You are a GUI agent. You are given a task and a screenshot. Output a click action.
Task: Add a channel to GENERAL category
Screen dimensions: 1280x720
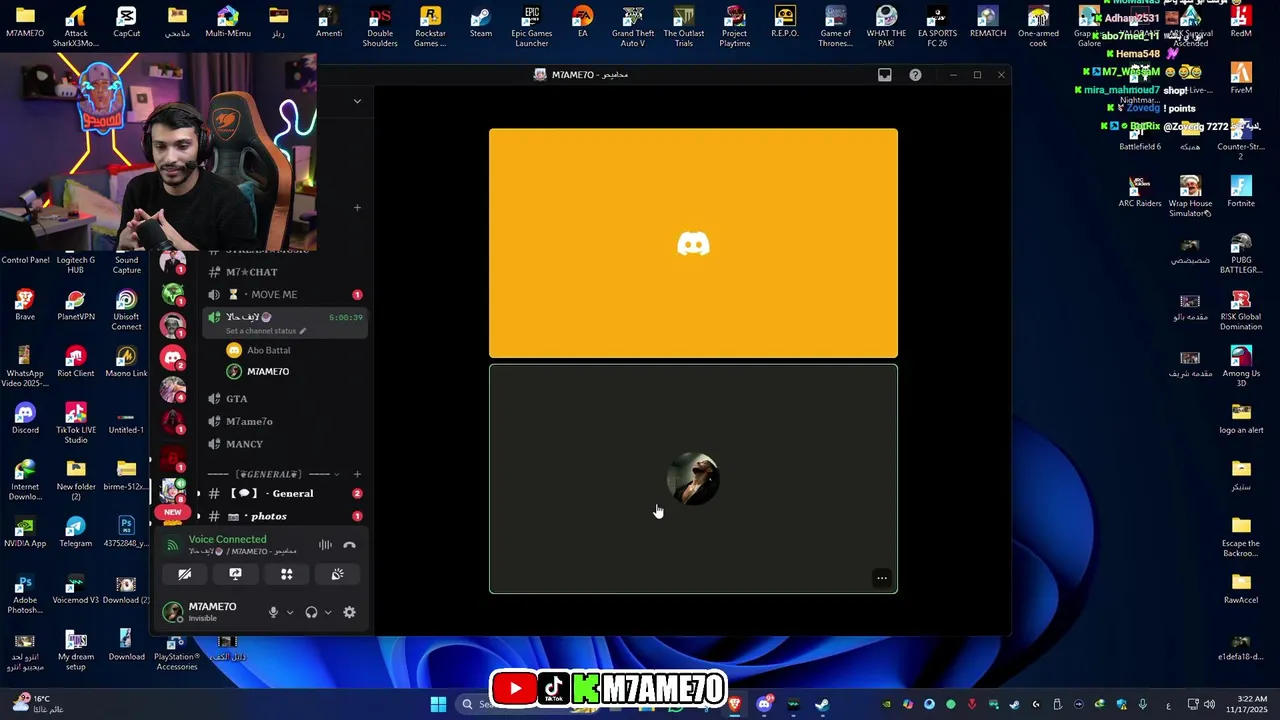pyautogui.click(x=357, y=474)
